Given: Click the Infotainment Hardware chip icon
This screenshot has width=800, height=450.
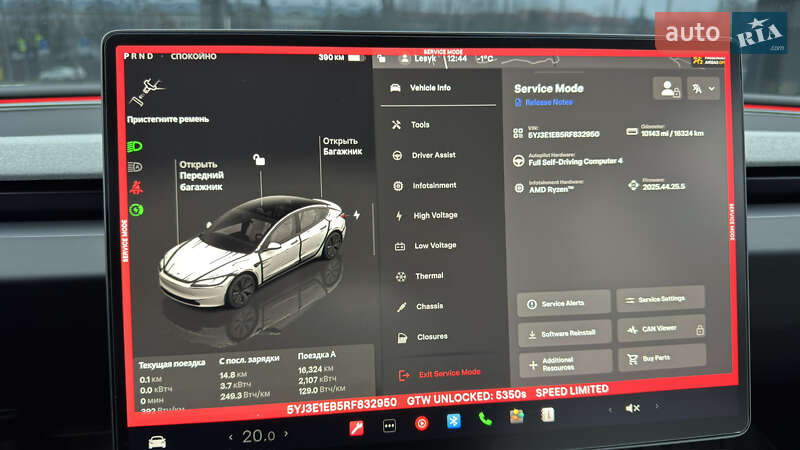Looking at the screenshot, I should (519, 188).
